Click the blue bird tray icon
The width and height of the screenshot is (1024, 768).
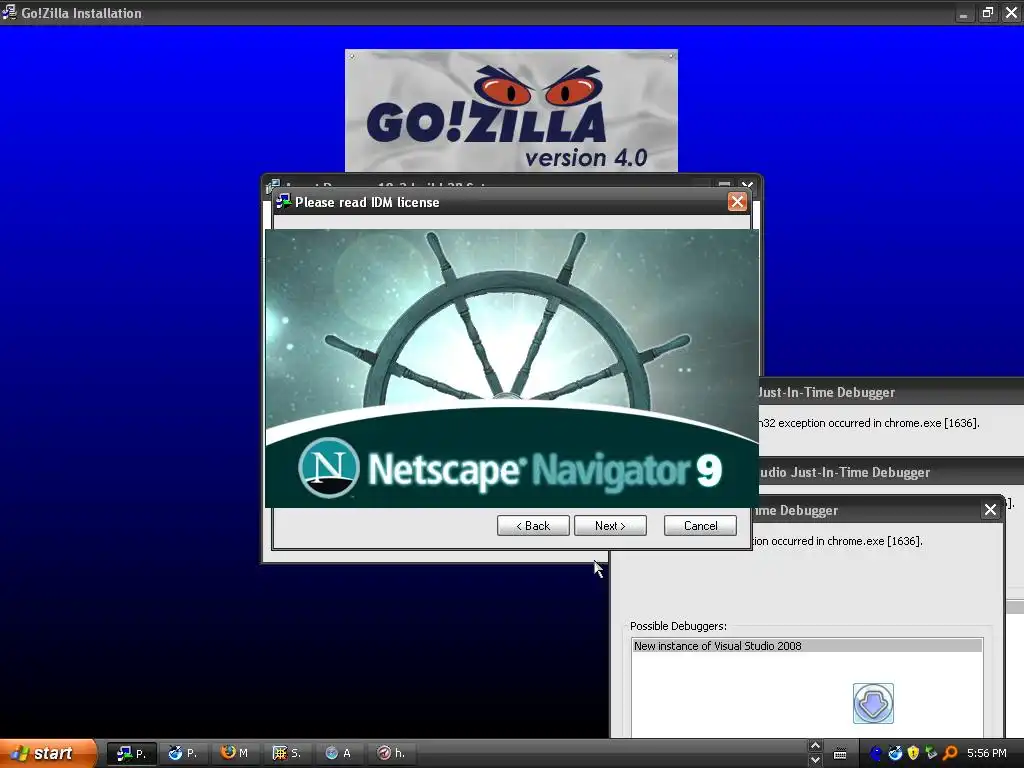coord(895,754)
